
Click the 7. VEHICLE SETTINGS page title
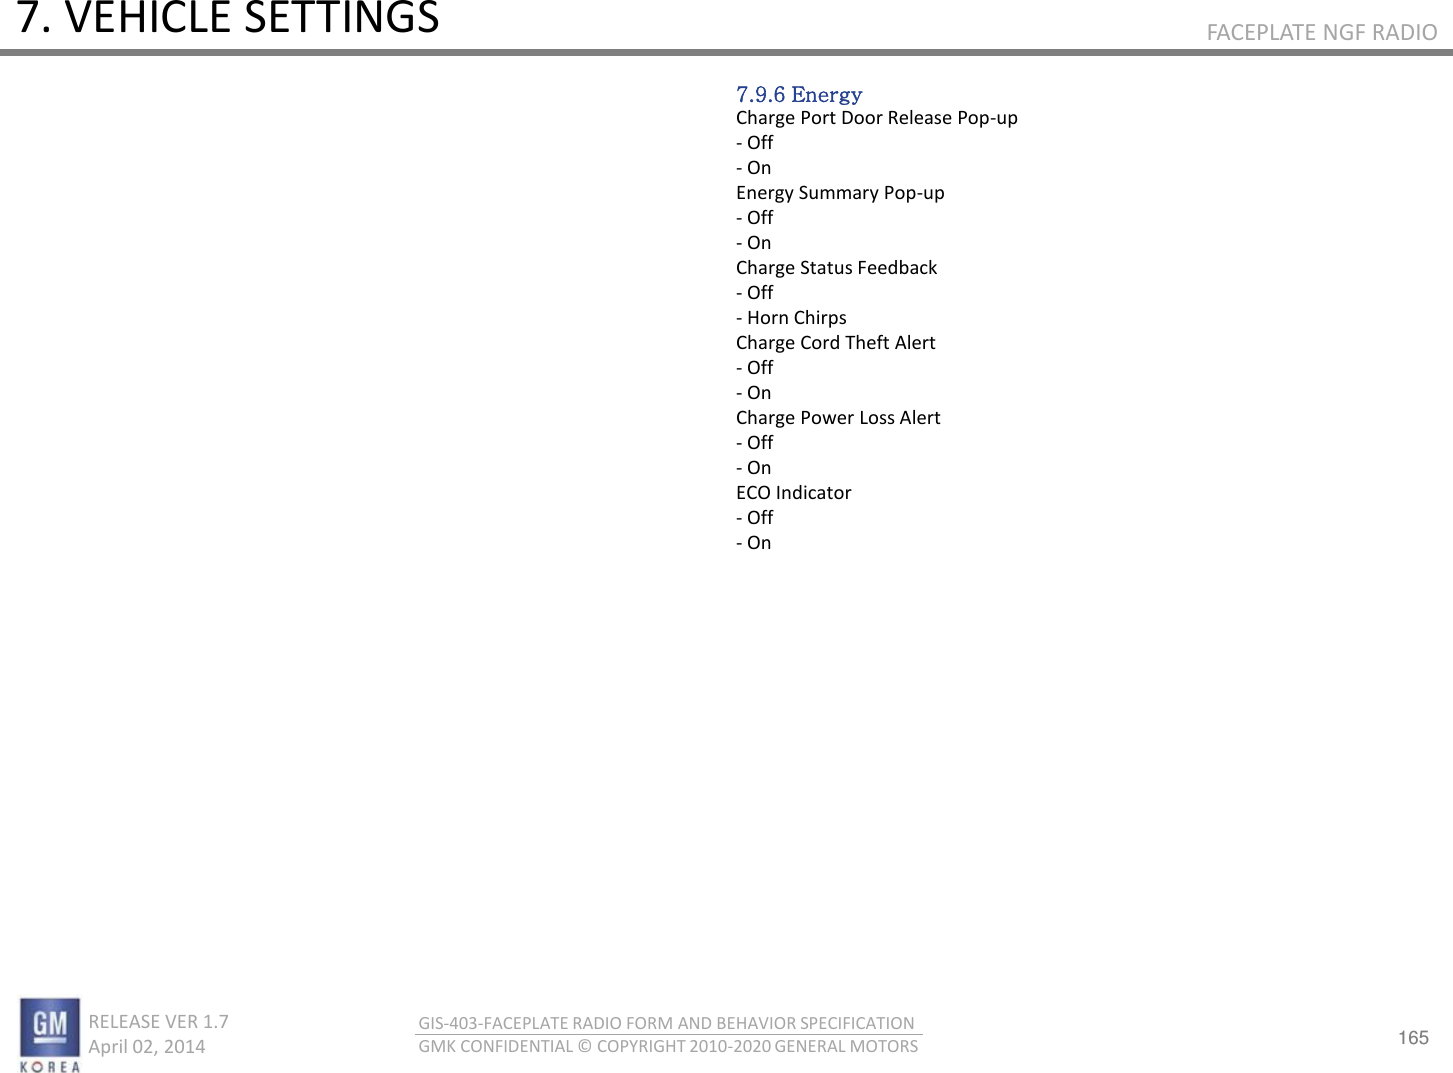pyautogui.click(x=229, y=18)
